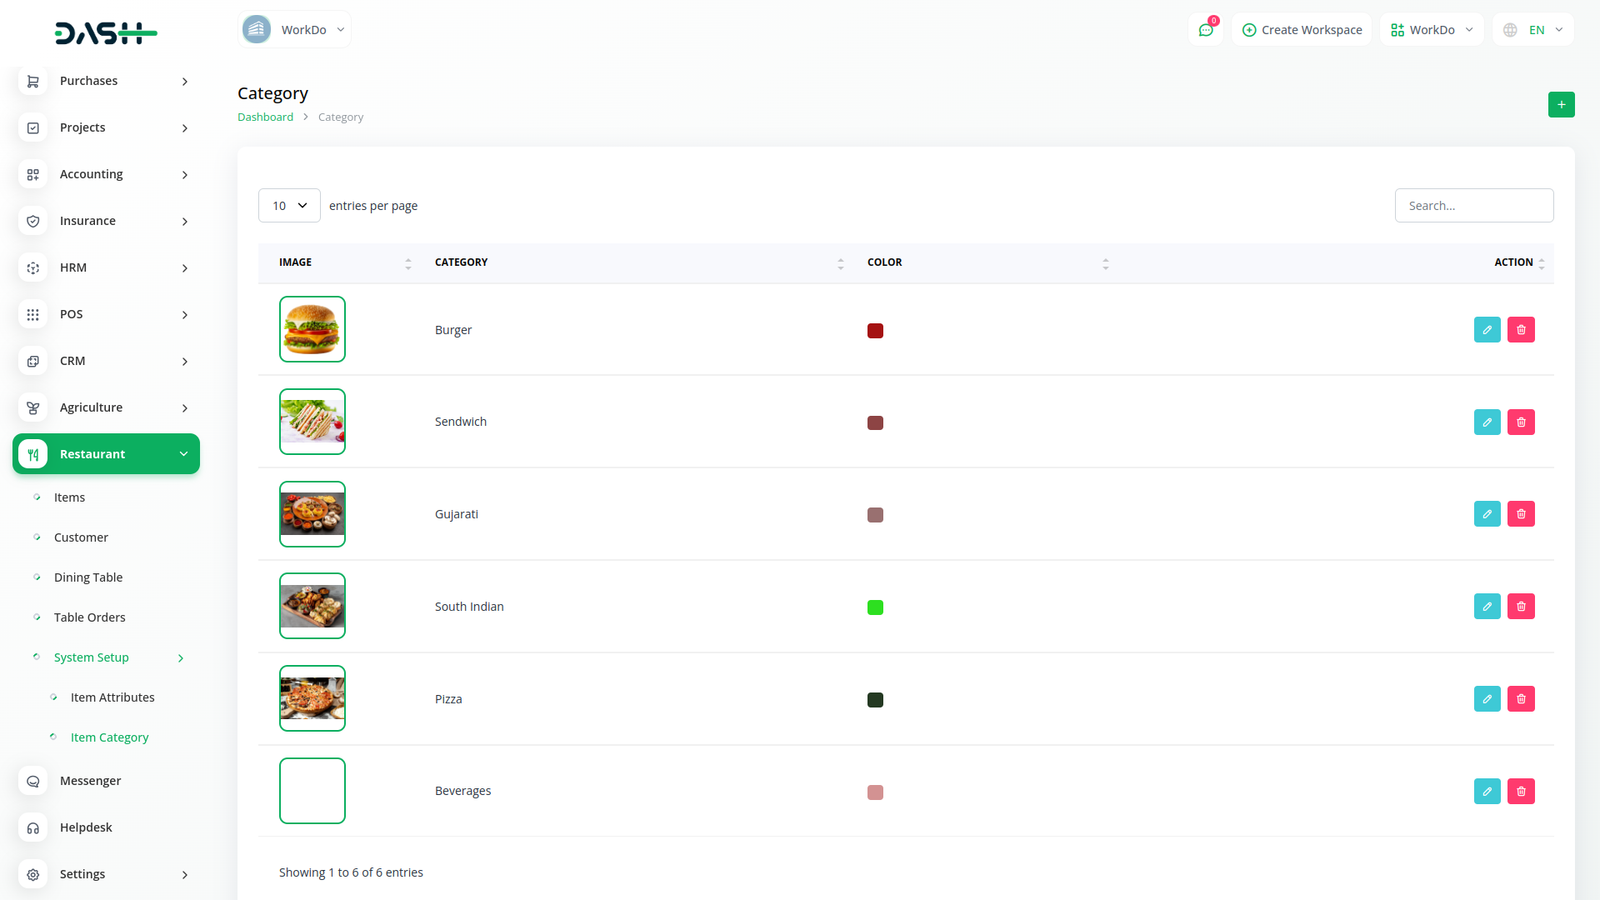Go to Item Attributes submenu item
1600x900 pixels.
[112, 697]
